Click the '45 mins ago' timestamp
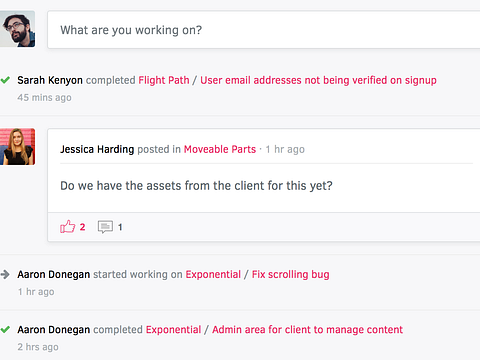Image resolution: width=480 pixels, height=360 pixels. pos(44,98)
